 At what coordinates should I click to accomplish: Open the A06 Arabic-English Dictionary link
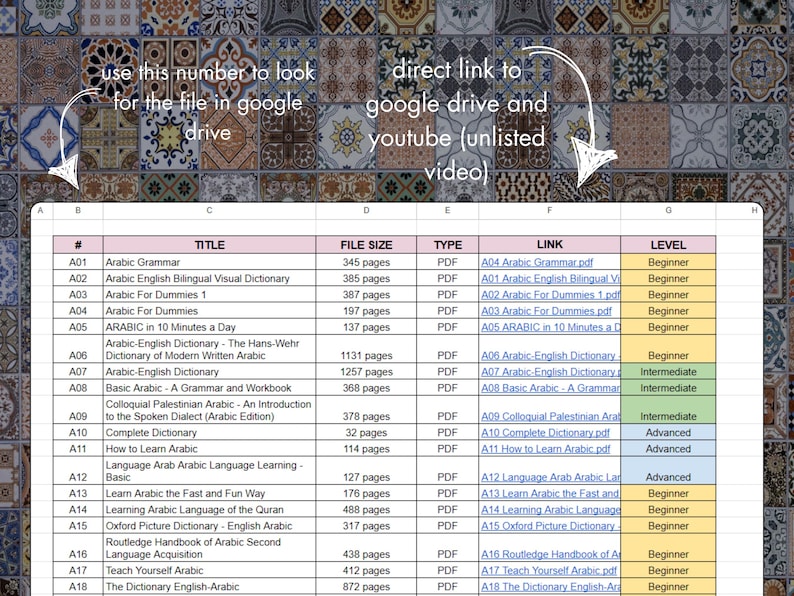click(550, 355)
